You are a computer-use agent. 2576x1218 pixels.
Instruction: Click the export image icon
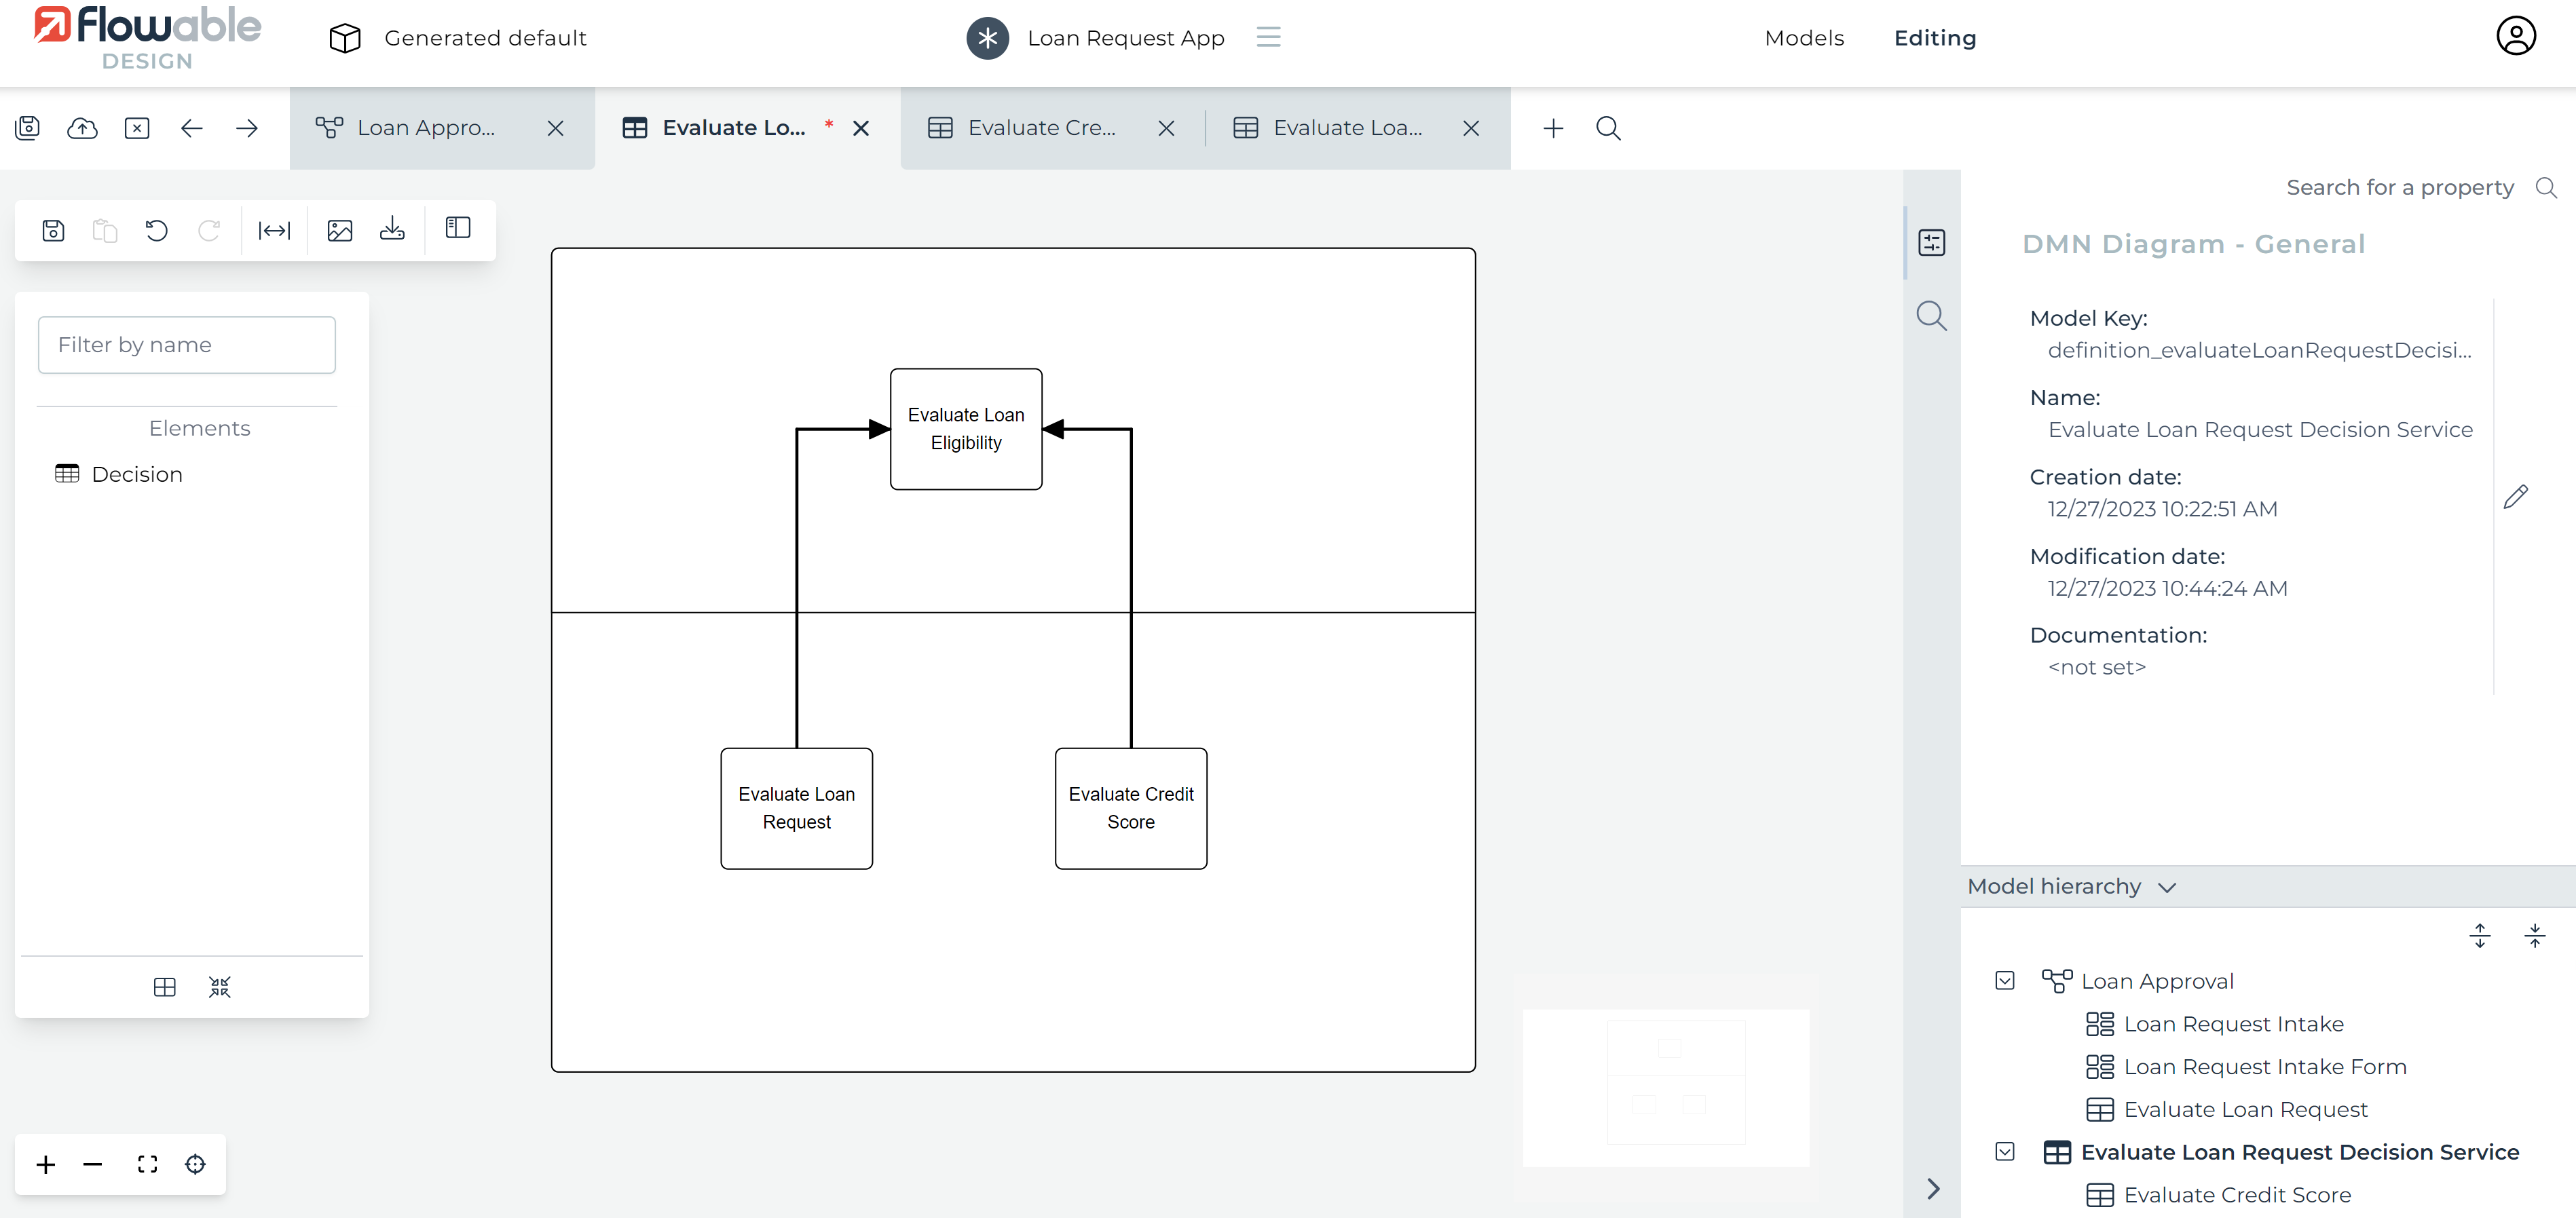coord(340,231)
